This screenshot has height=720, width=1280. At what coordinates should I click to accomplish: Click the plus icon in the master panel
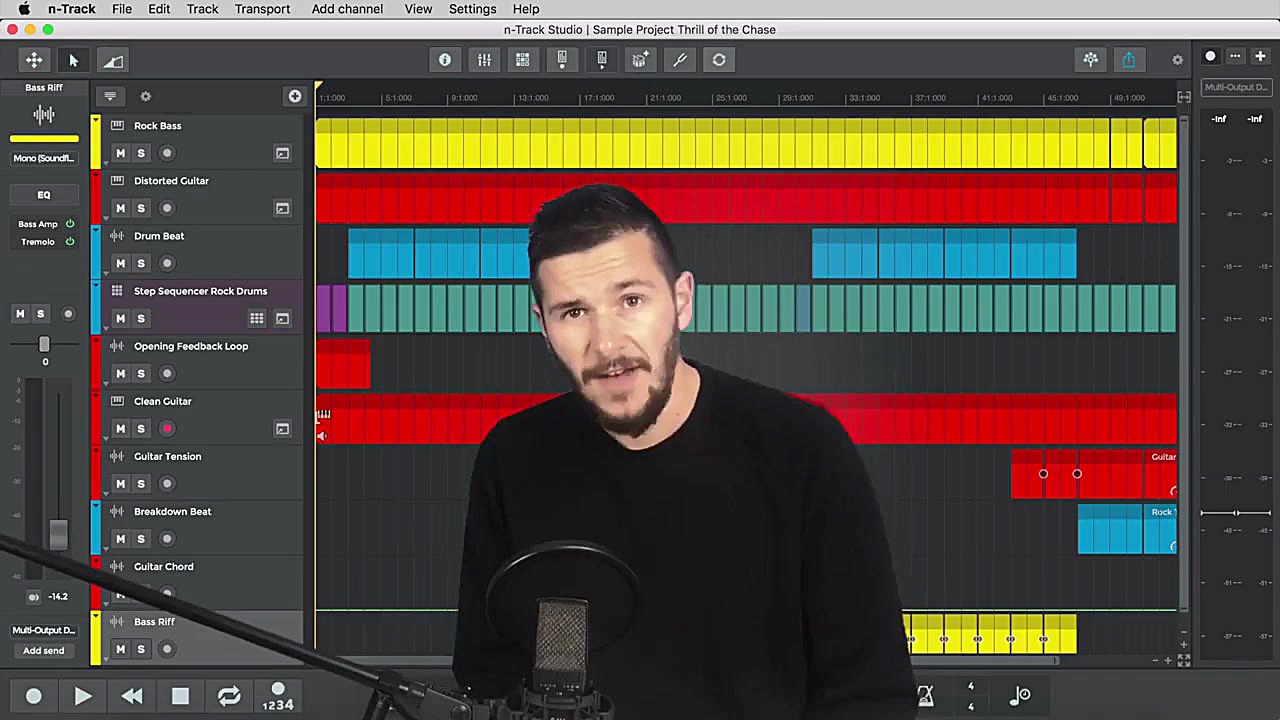click(x=1260, y=56)
